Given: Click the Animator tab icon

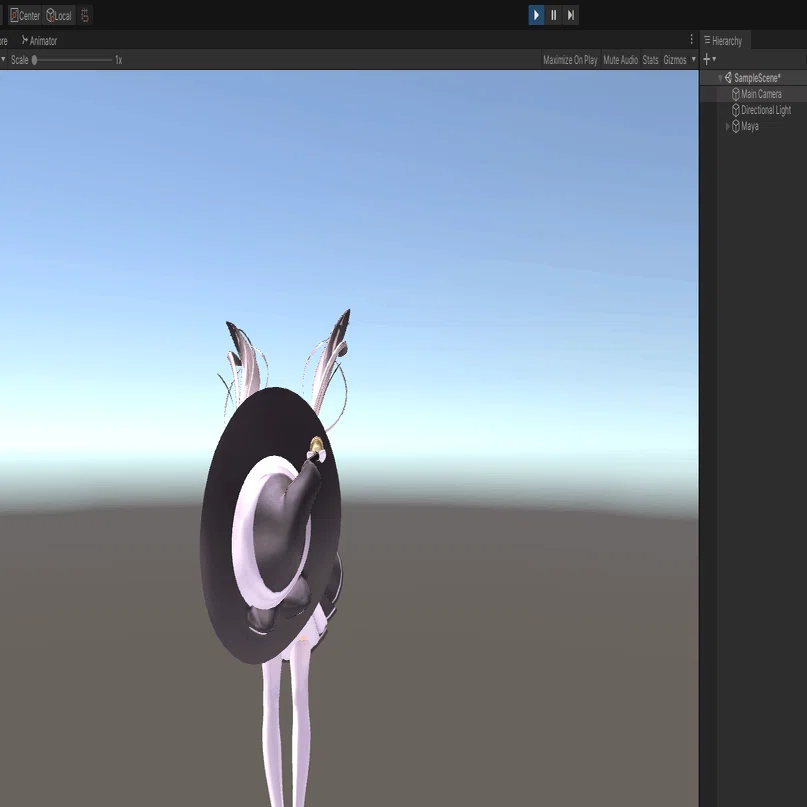Looking at the screenshot, I should [25, 40].
